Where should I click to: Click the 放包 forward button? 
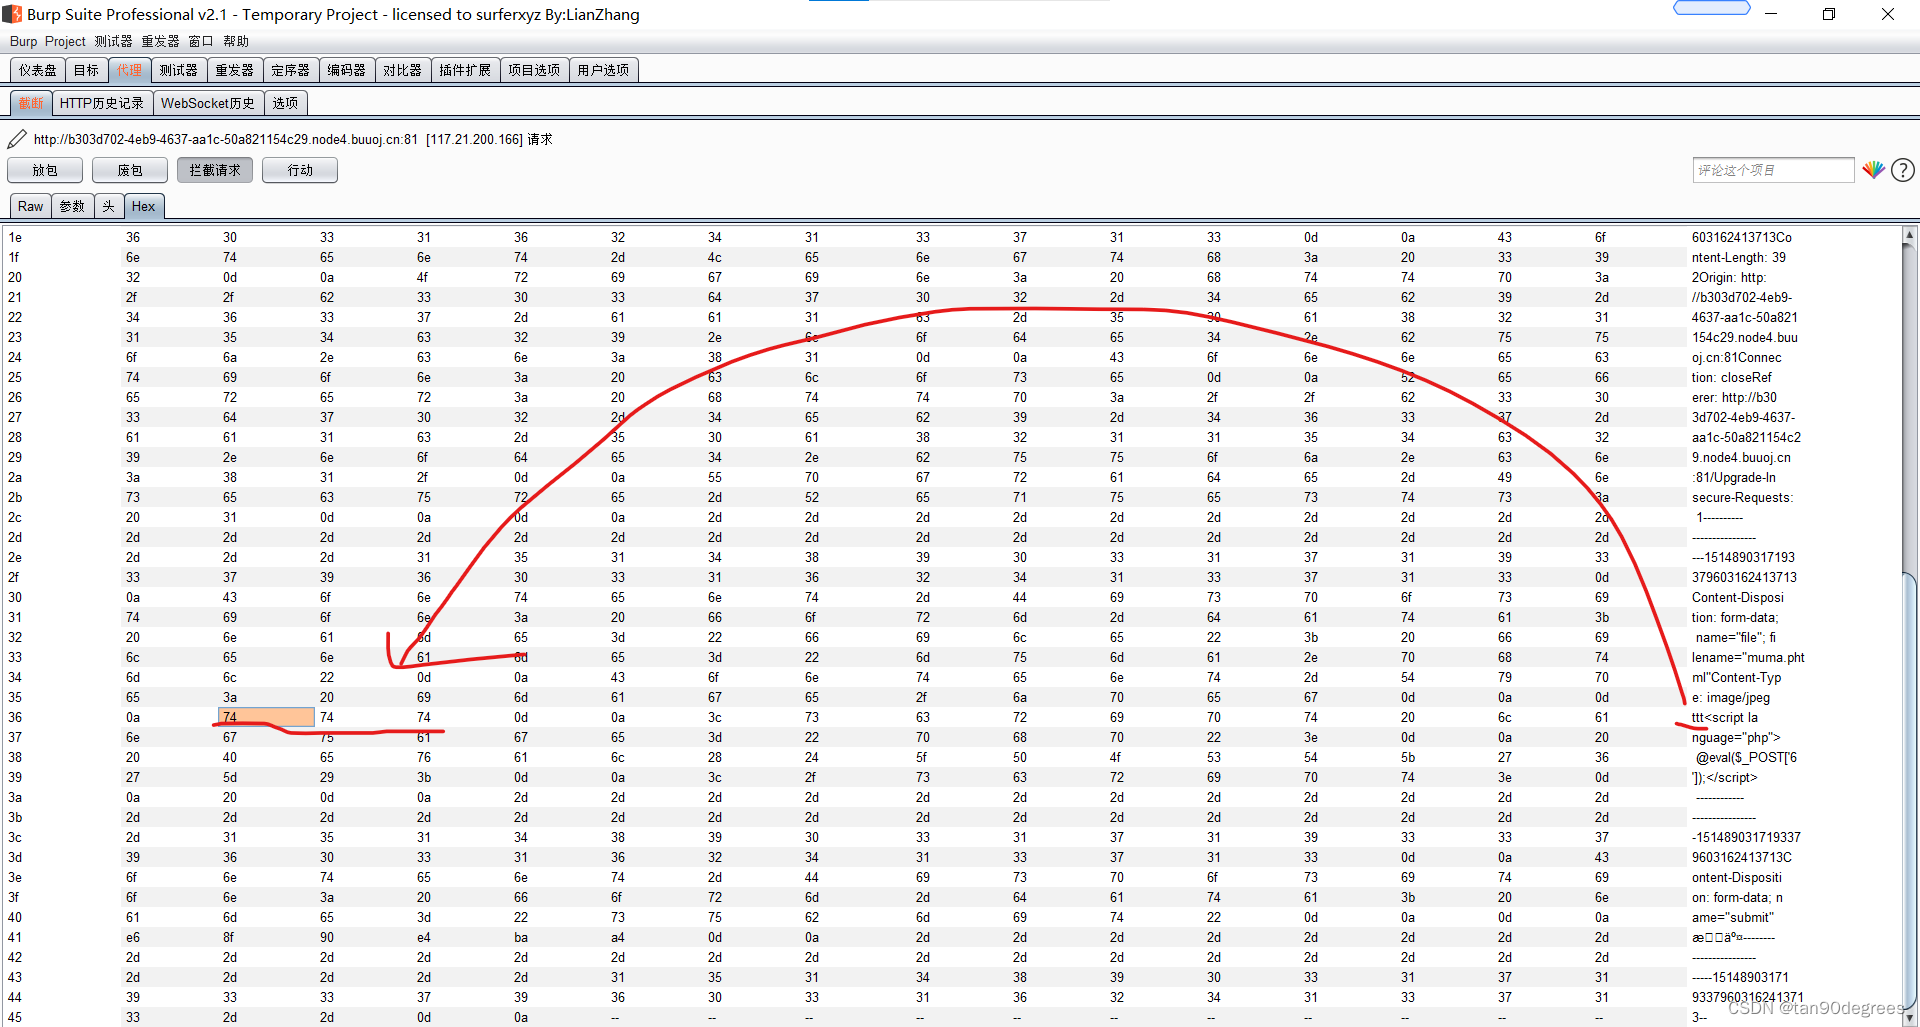click(45, 170)
